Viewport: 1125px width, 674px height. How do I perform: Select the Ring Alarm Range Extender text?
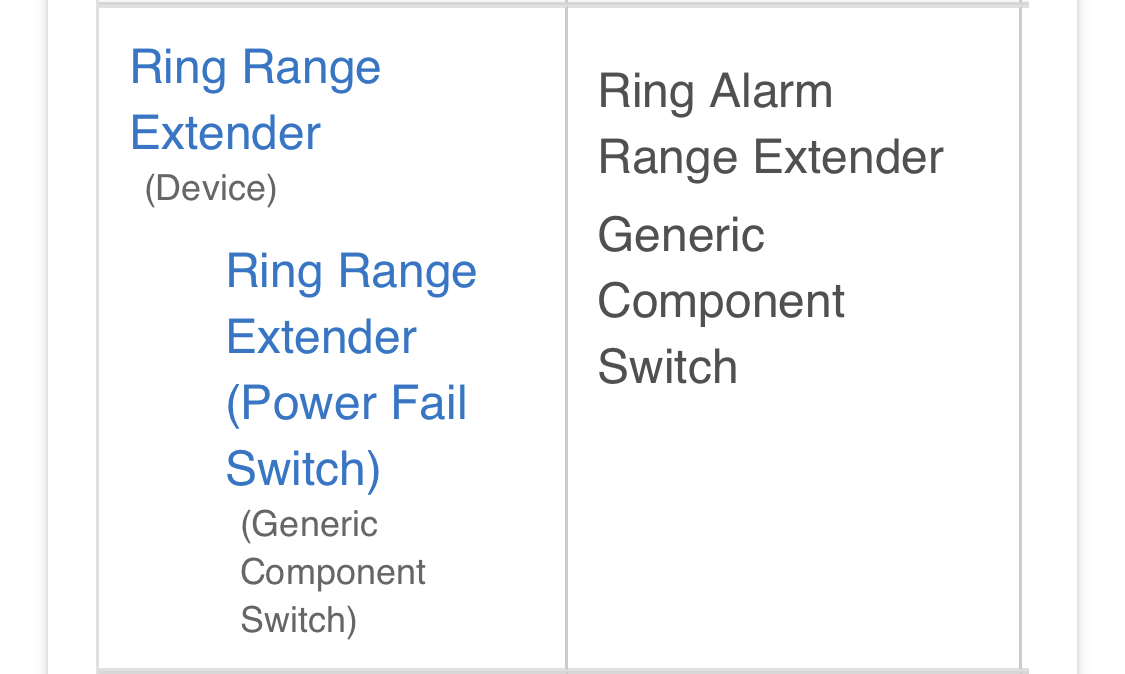click(770, 123)
